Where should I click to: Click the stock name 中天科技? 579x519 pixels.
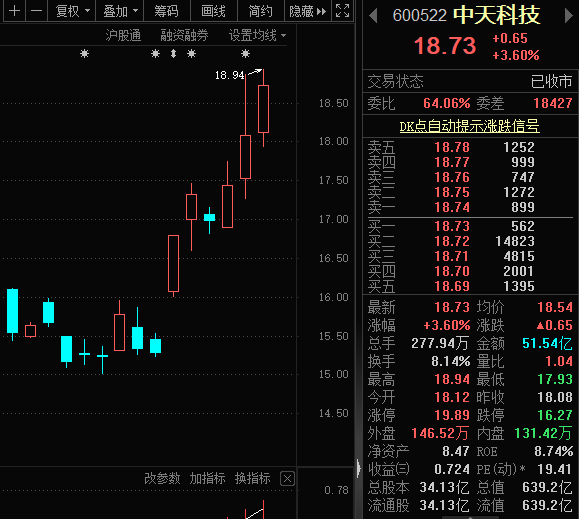[497, 15]
